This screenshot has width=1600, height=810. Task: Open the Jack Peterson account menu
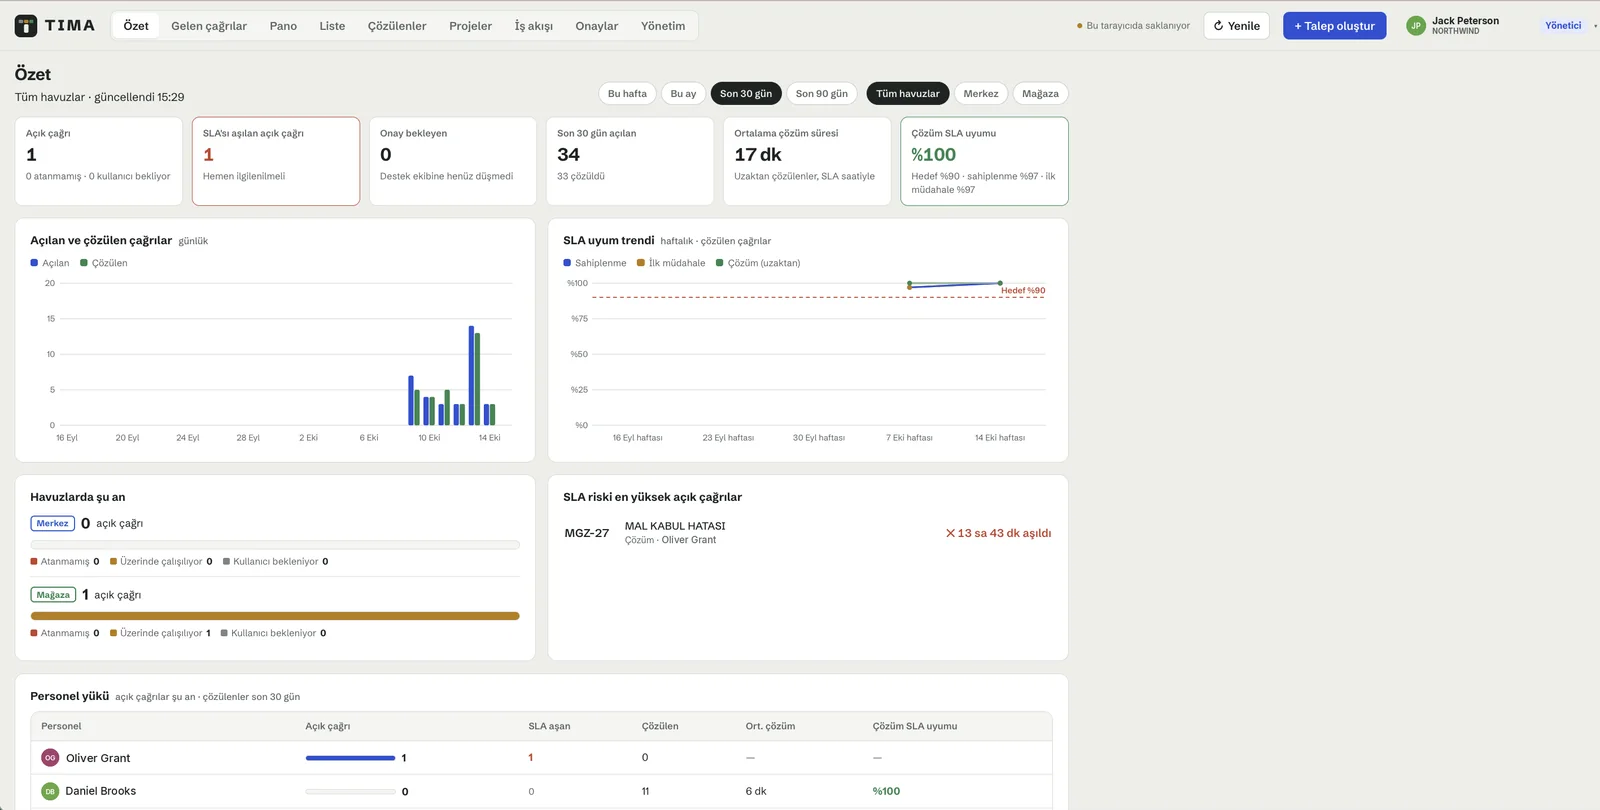(1465, 26)
